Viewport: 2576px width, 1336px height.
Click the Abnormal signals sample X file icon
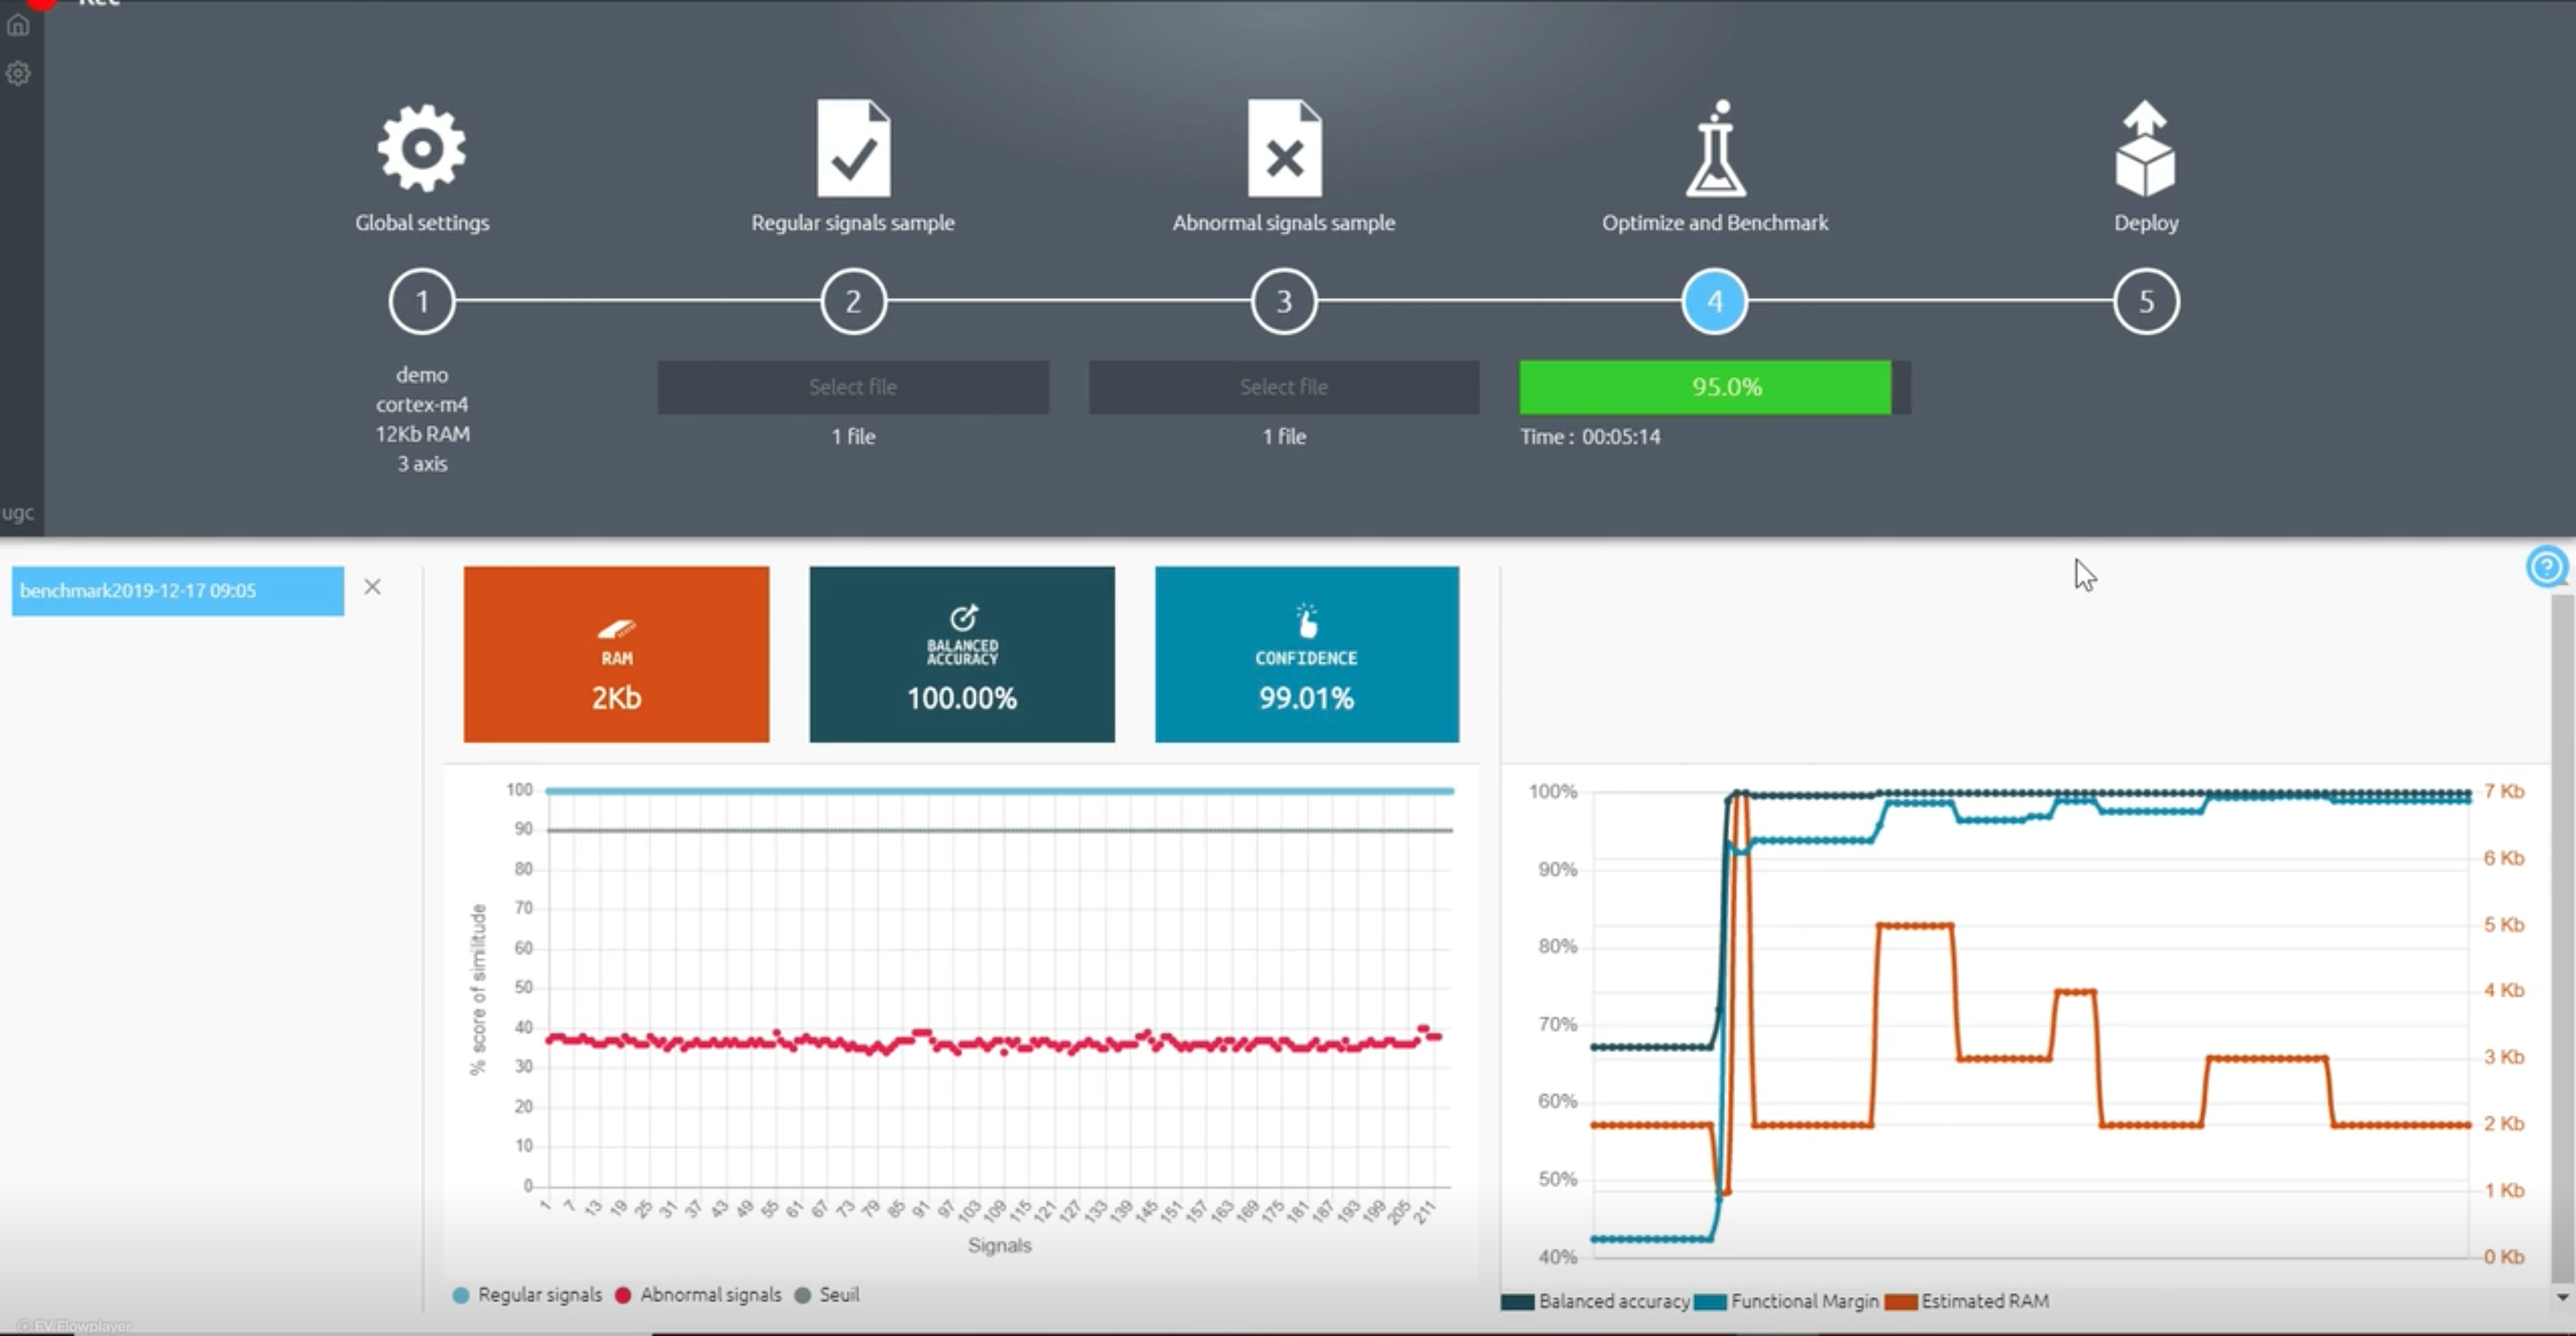click(x=1284, y=148)
